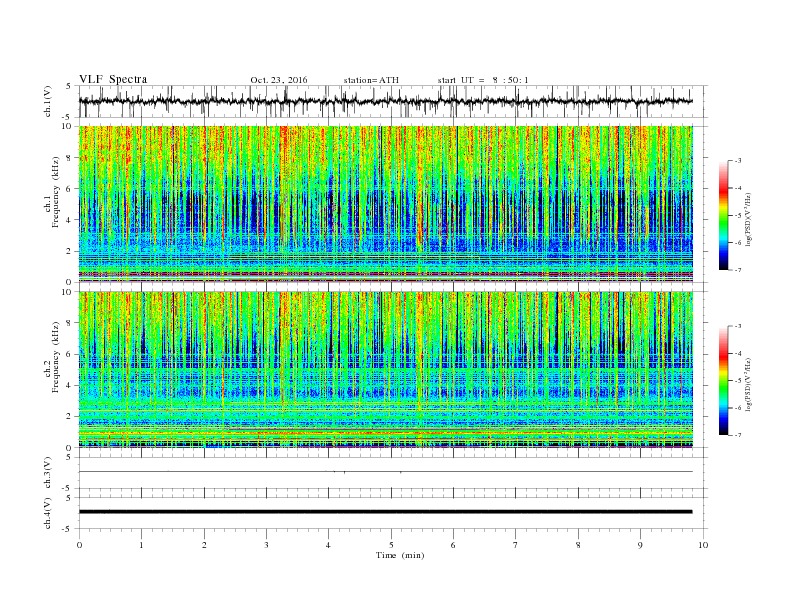Viewport: 792px width, 612px height.
Task: Click the "-7" label on ch.1 color bar
Action: [x=737, y=270]
